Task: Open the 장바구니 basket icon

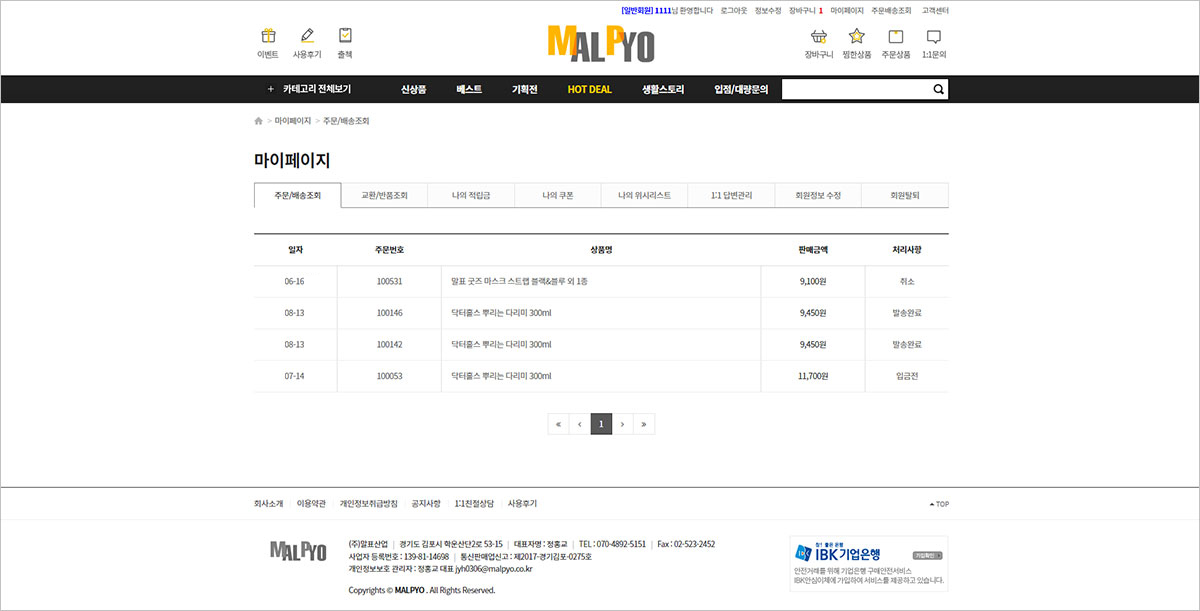Action: pos(819,36)
